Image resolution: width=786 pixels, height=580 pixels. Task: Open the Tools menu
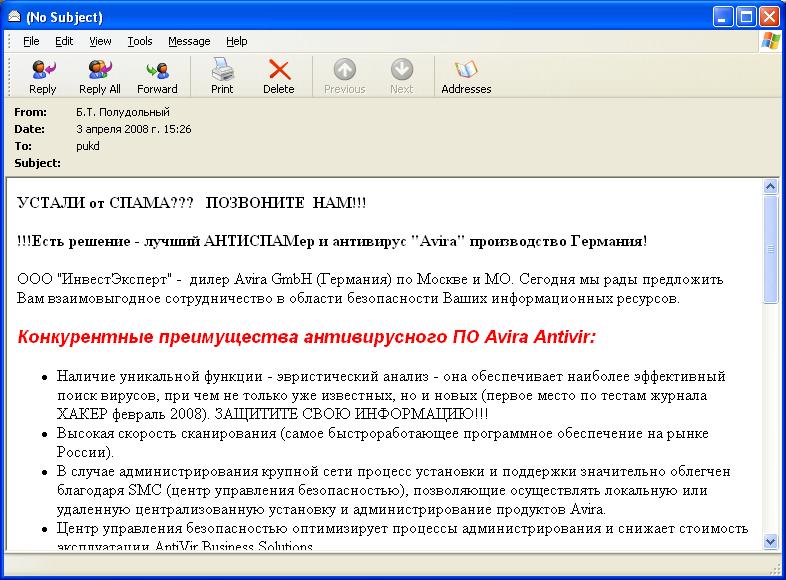[x=140, y=41]
